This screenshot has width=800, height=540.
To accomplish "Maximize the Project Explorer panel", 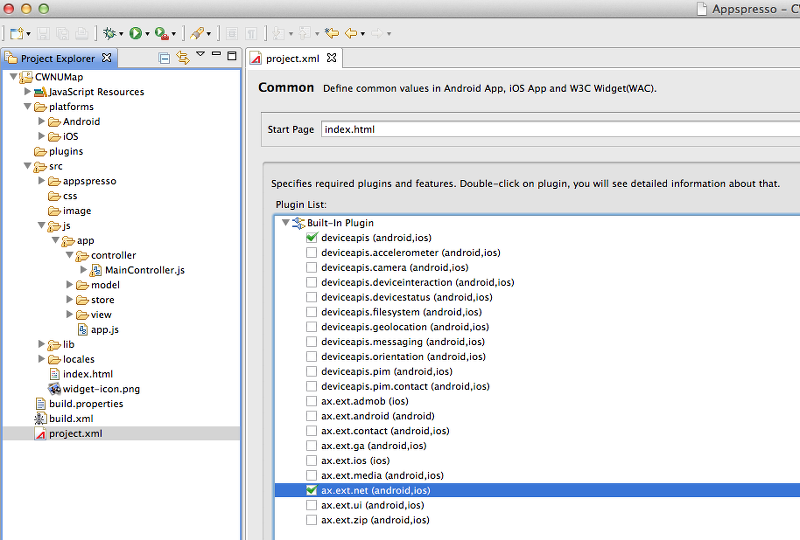I will 232,56.
